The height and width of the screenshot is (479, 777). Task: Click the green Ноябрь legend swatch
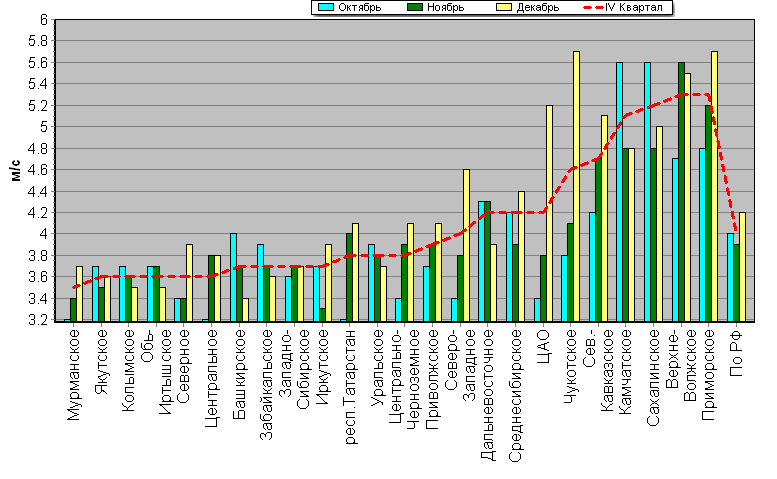(x=414, y=7)
